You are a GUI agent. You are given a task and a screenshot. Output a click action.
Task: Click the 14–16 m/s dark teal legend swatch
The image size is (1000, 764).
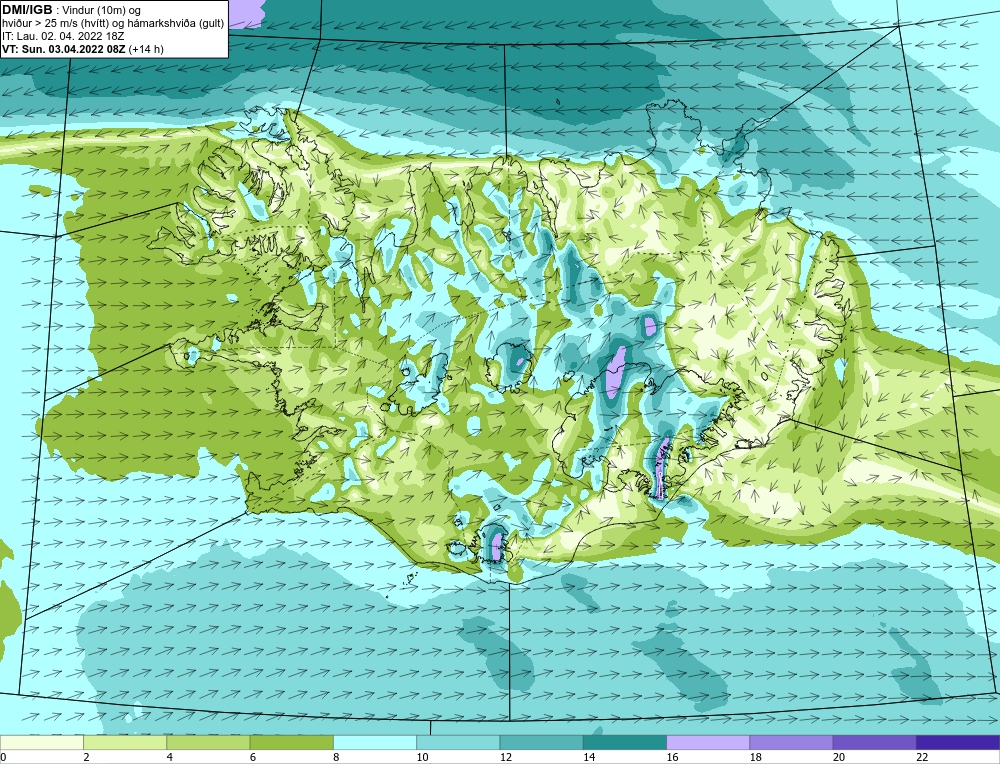pos(625,743)
